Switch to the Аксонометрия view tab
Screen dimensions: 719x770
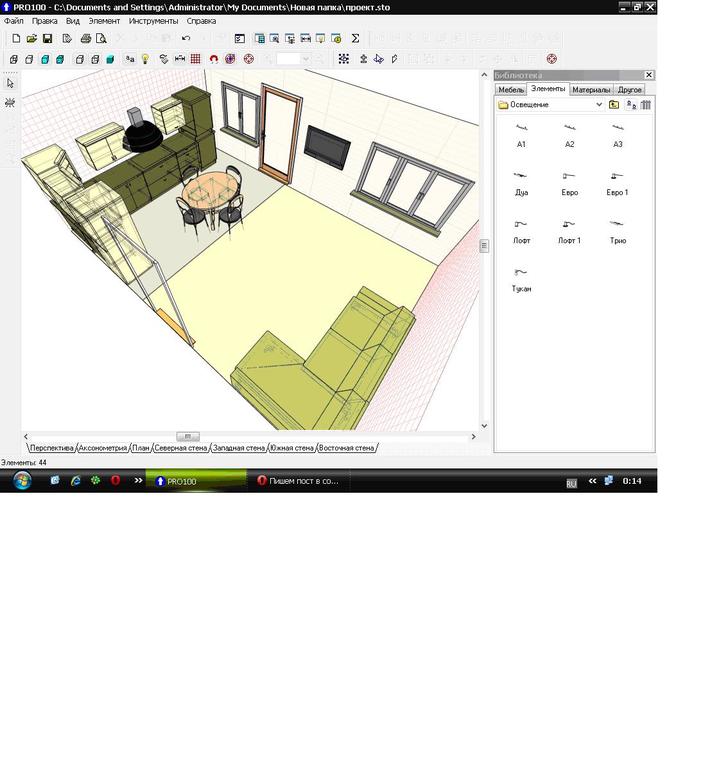point(103,448)
